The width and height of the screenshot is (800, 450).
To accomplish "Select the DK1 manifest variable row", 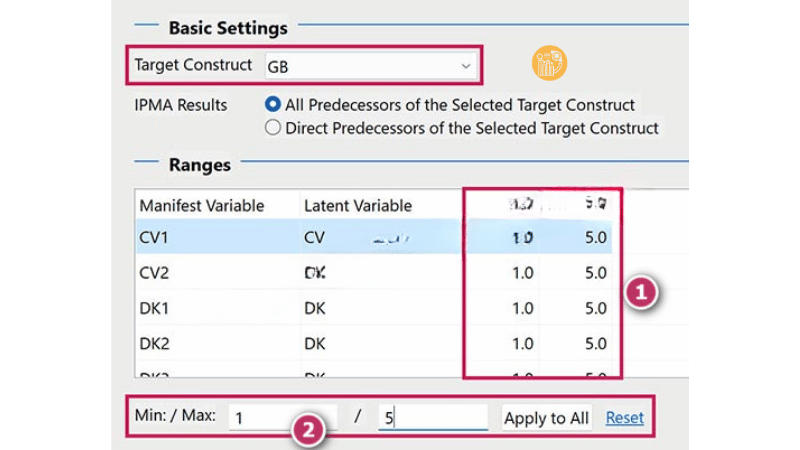I will pos(155,308).
